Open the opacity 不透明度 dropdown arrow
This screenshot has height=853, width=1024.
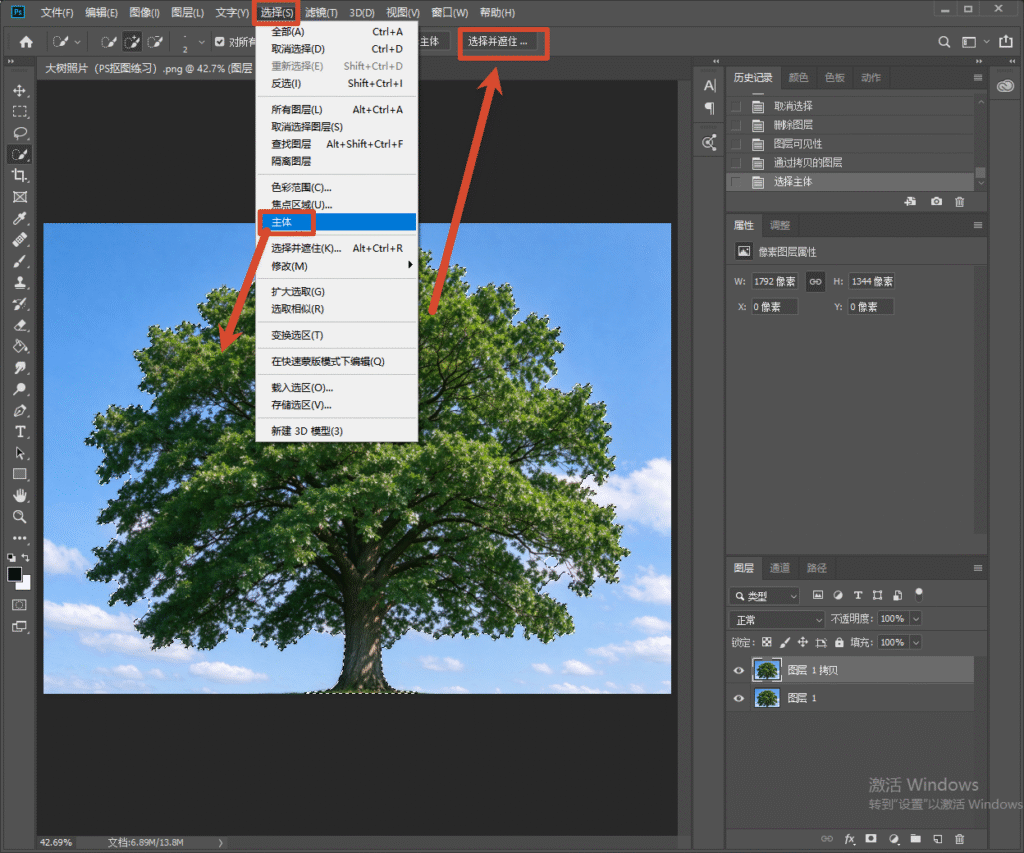916,619
